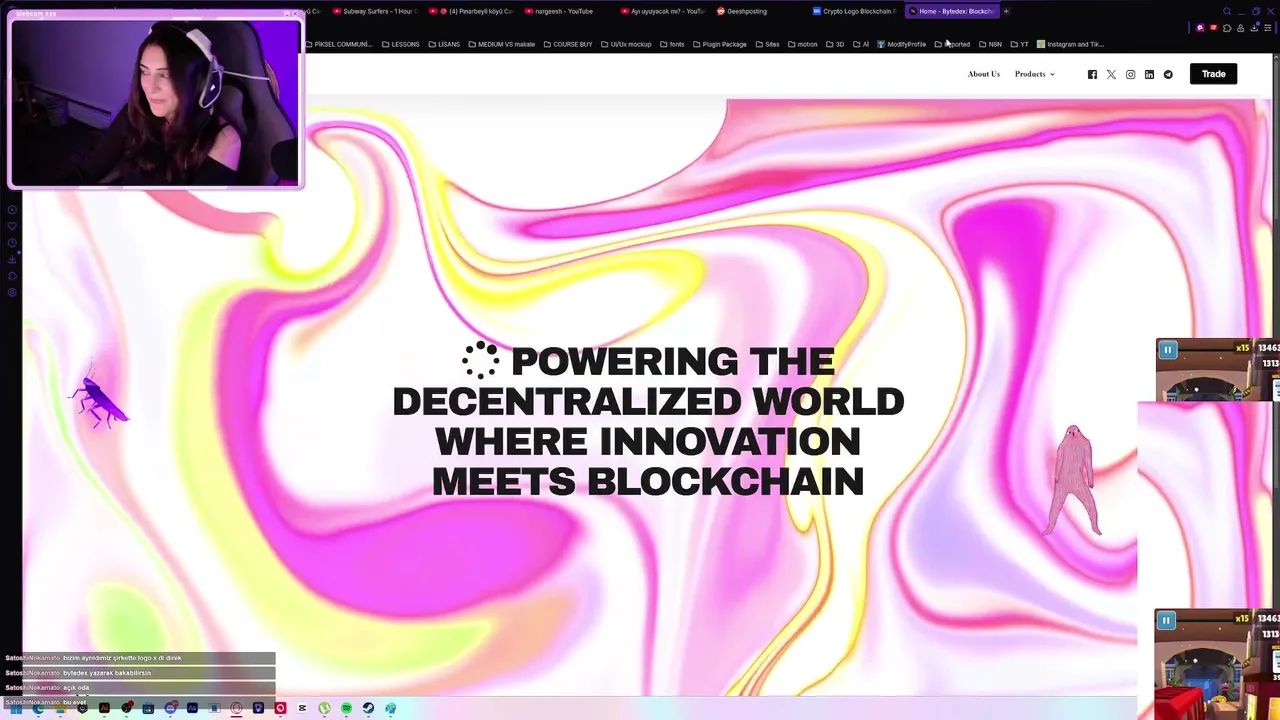
Task: Click the tab search magnifier icon
Action: (x=1227, y=11)
